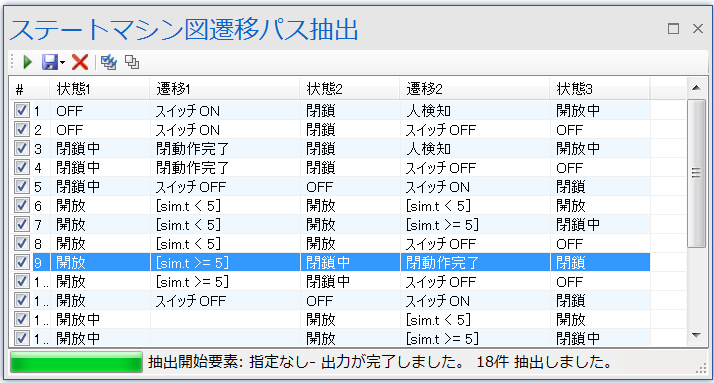Click the status bar corner grip
The height and width of the screenshot is (383, 714).
pyautogui.click(x=702, y=369)
